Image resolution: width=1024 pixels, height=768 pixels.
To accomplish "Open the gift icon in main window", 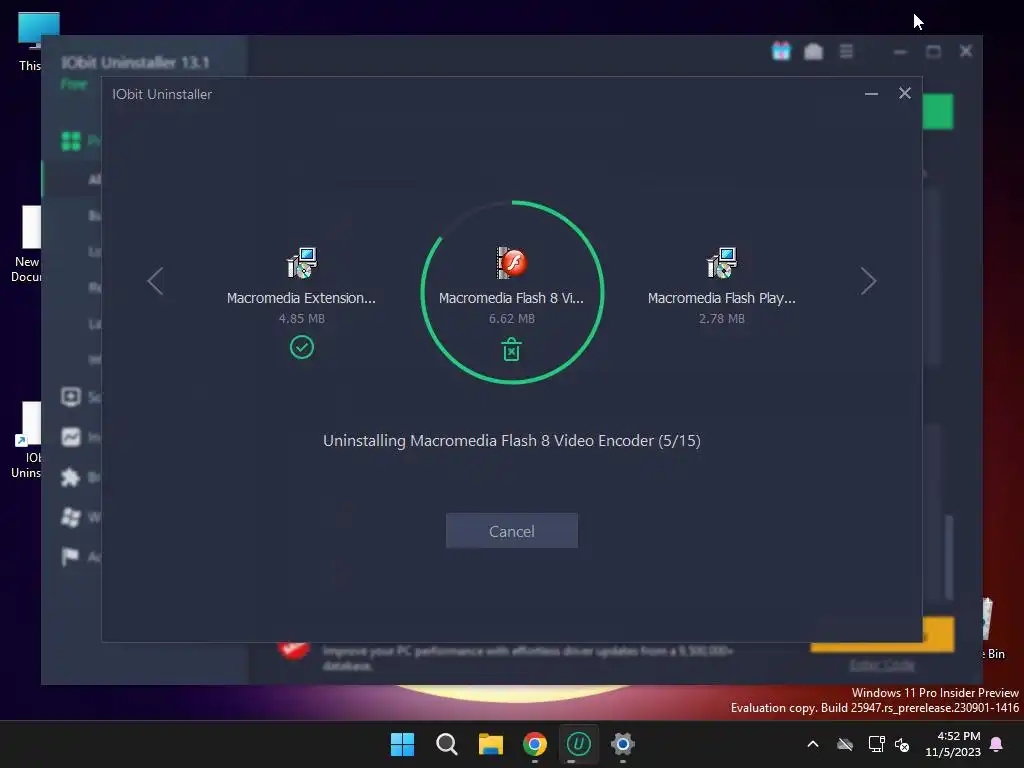I will point(781,51).
